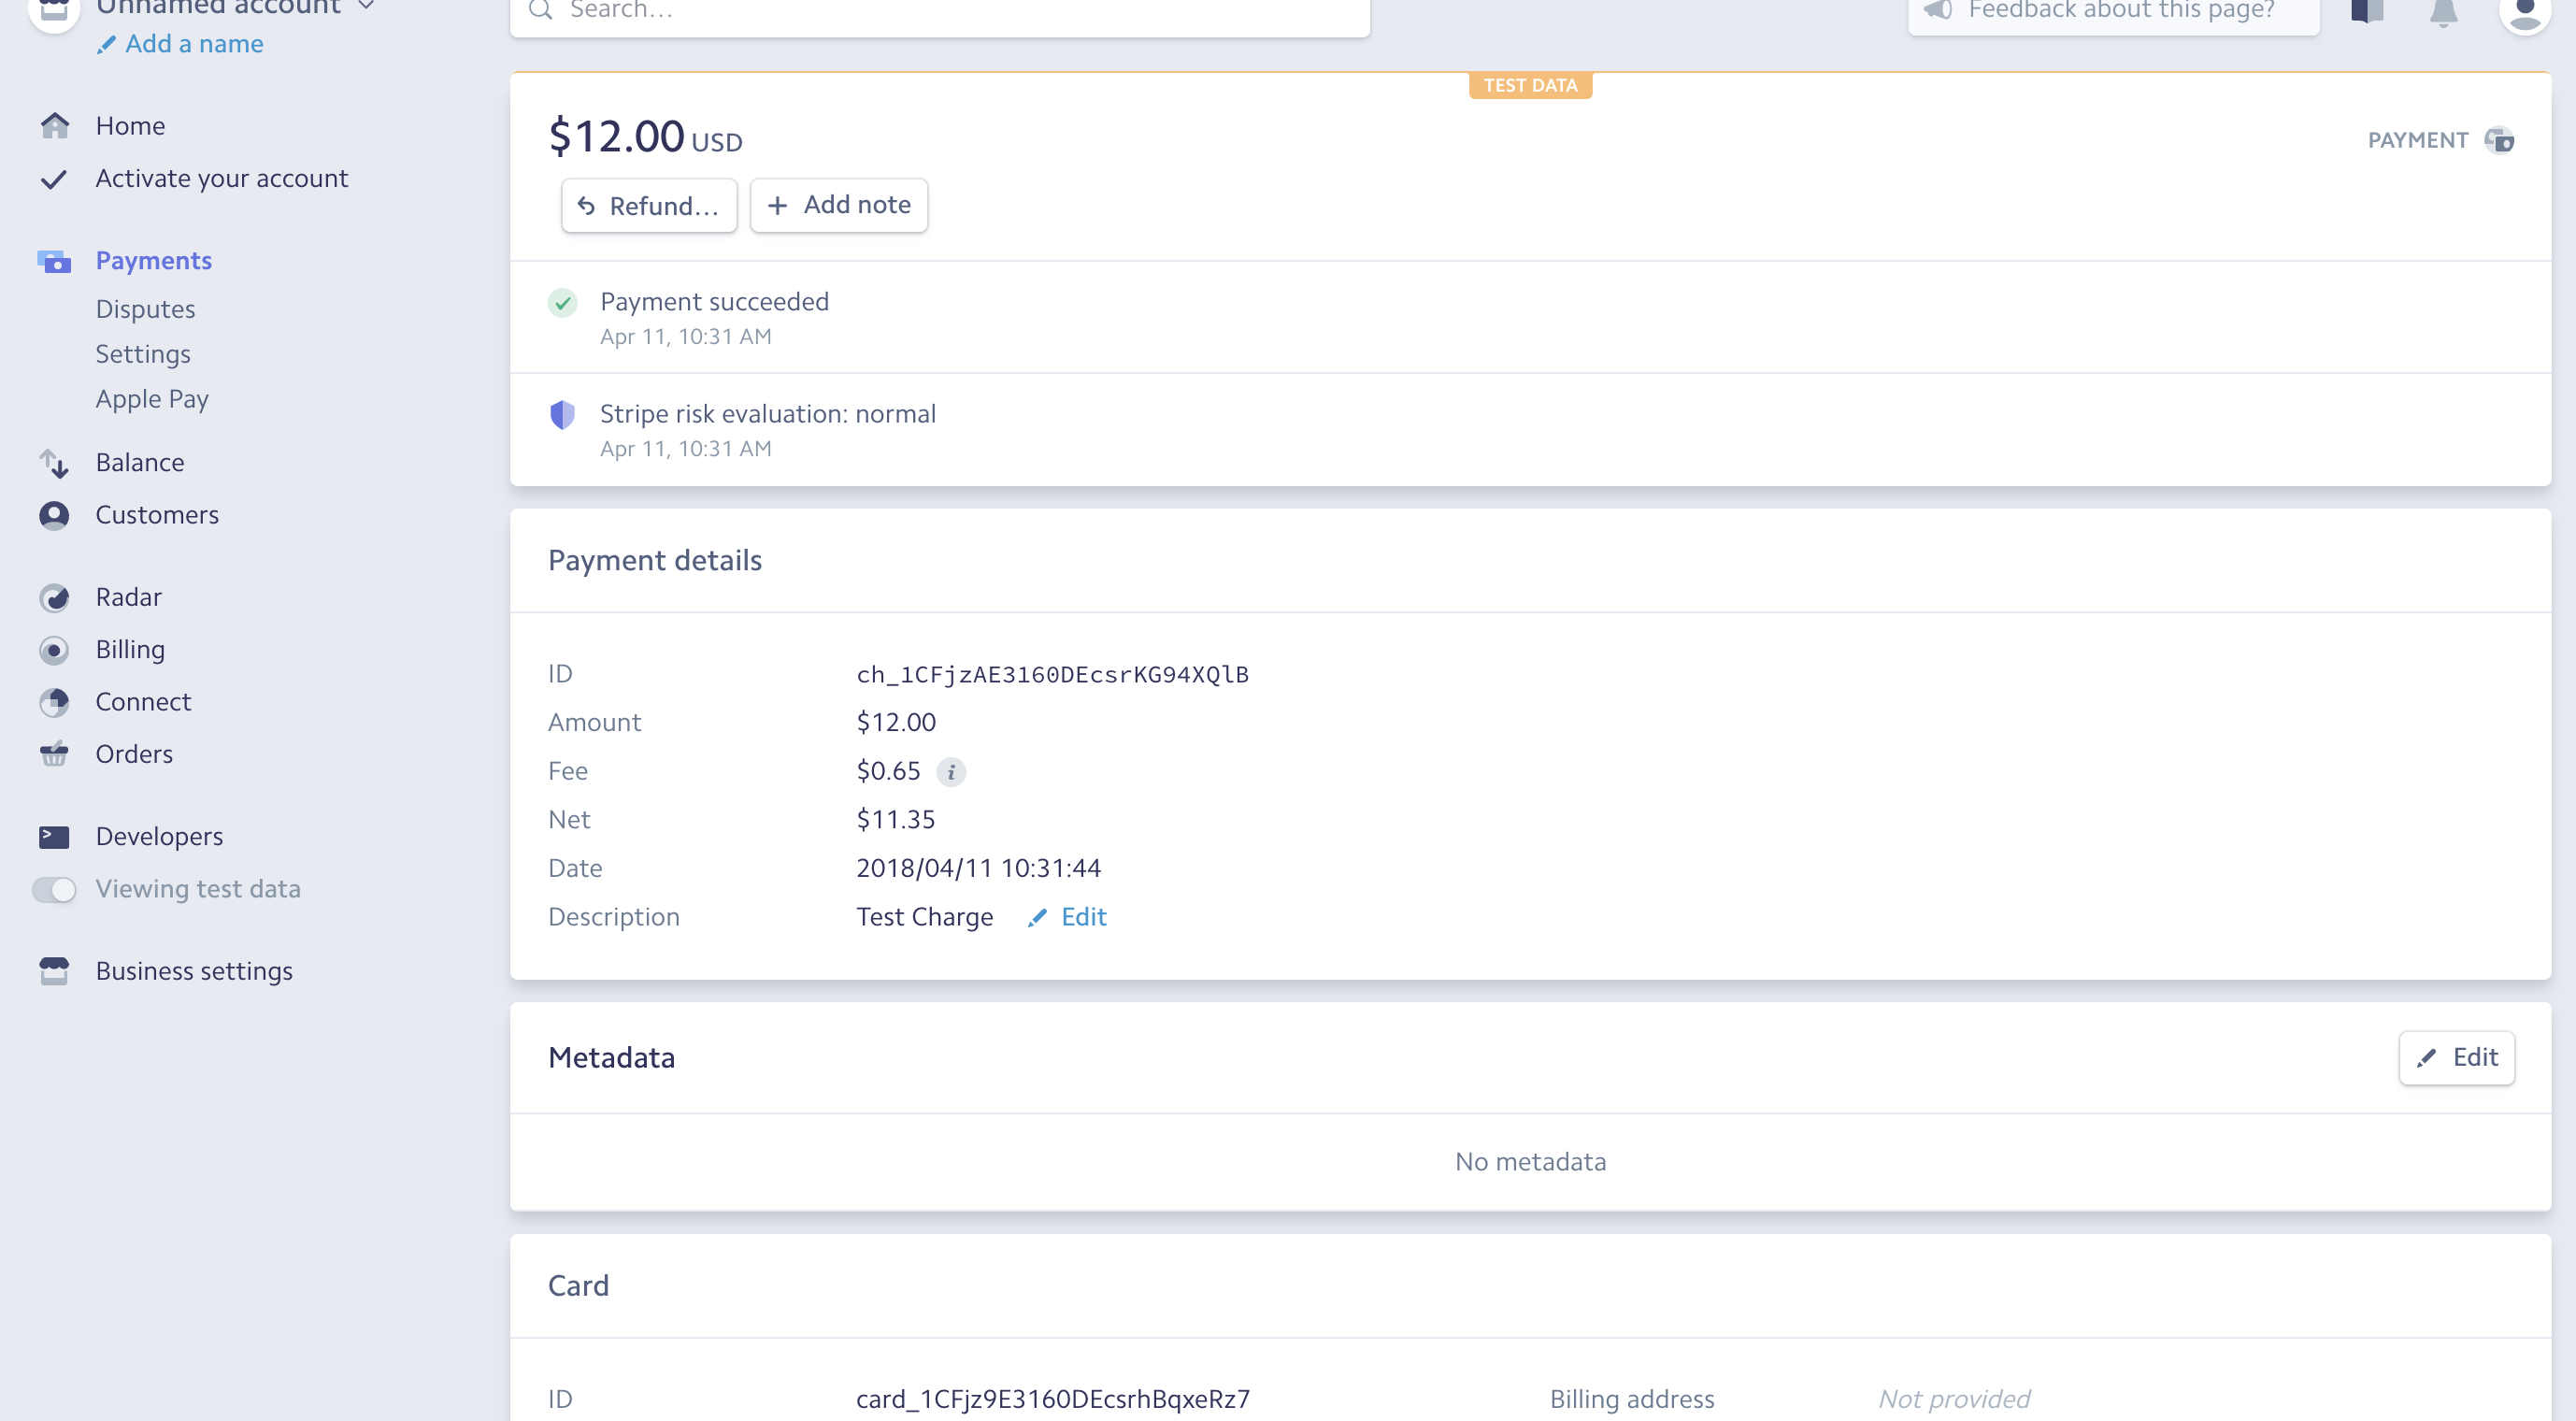2576x1421 pixels.
Task: Click the Home house icon in the sidebar
Action: pyautogui.click(x=54, y=126)
